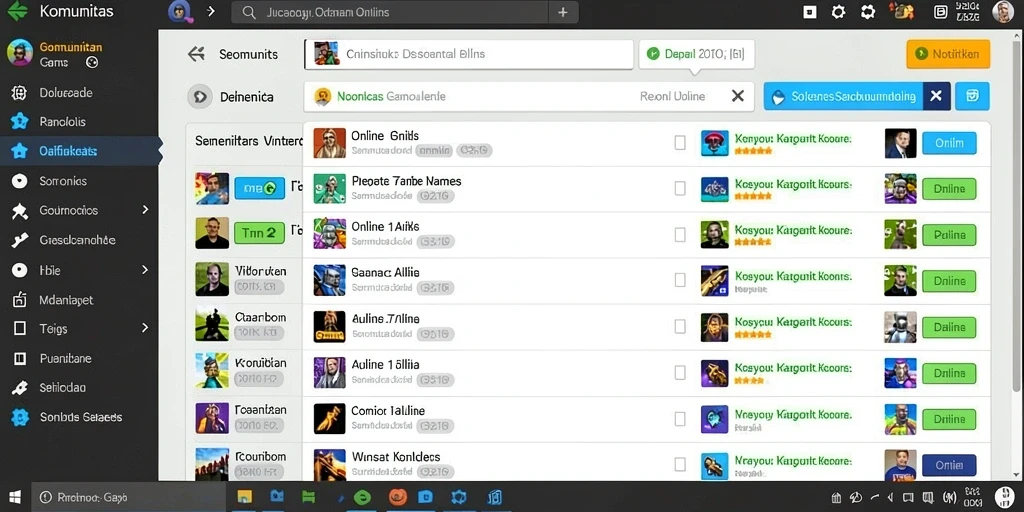
Task: Click blue Onlim button in first row
Action: (949, 143)
